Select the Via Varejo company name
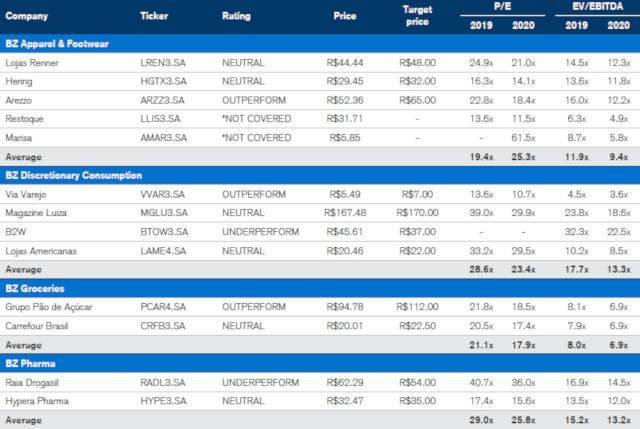 click(26, 195)
